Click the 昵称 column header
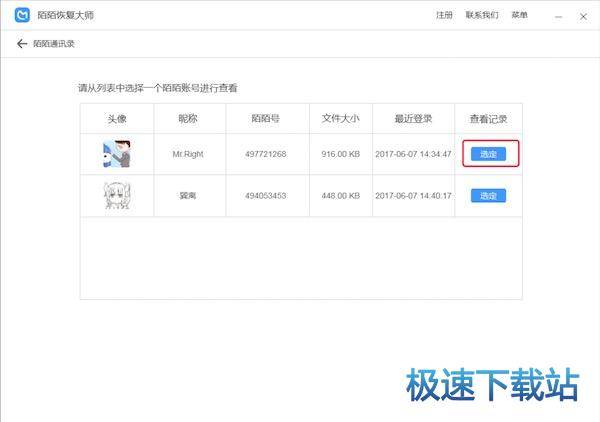 [x=188, y=119]
